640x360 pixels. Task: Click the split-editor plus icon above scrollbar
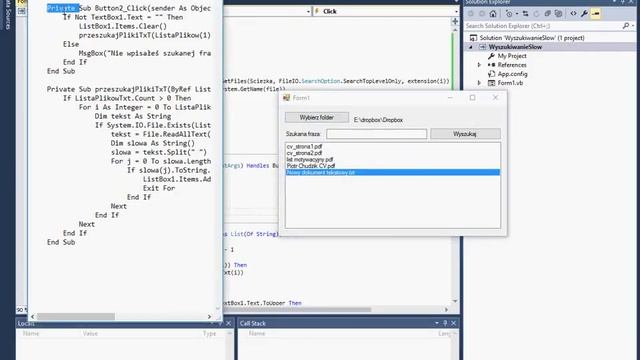pos(455,21)
